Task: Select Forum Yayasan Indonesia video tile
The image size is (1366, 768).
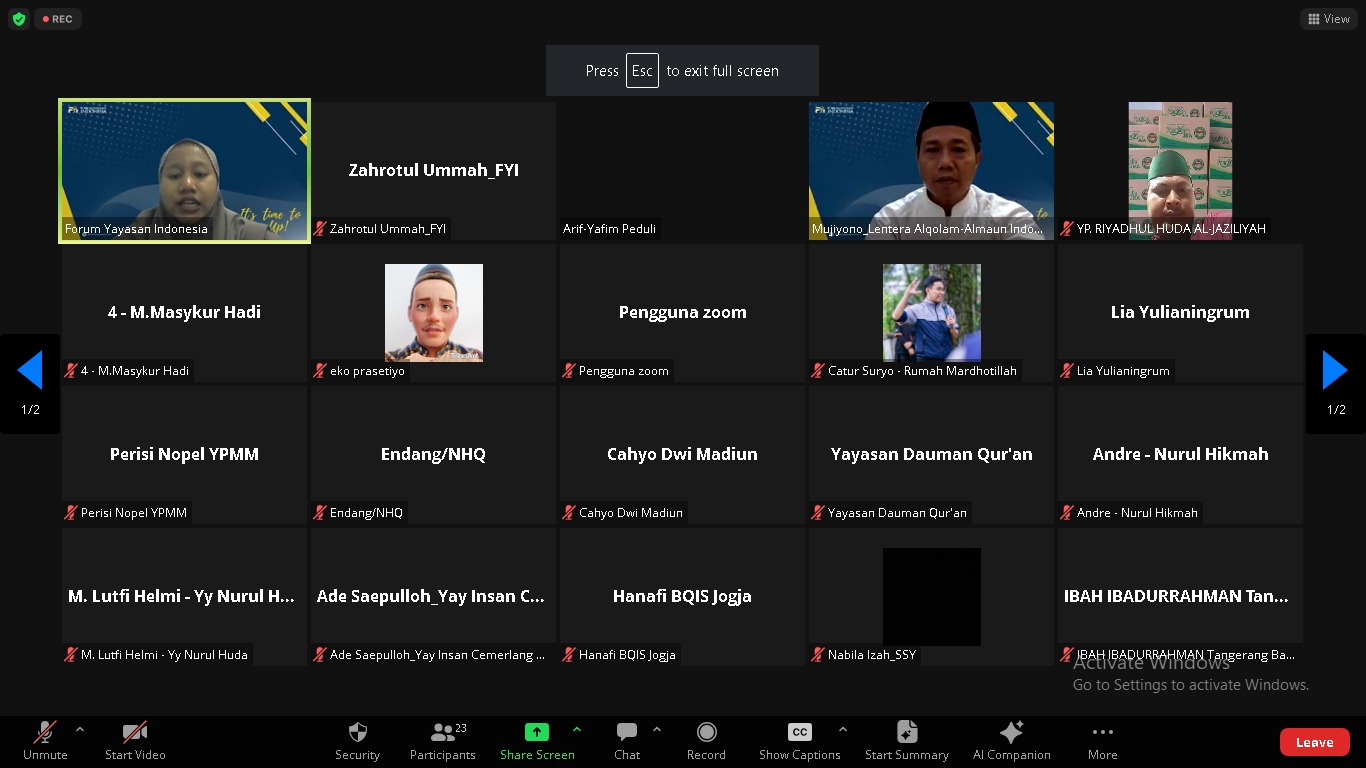Action: 184,170
